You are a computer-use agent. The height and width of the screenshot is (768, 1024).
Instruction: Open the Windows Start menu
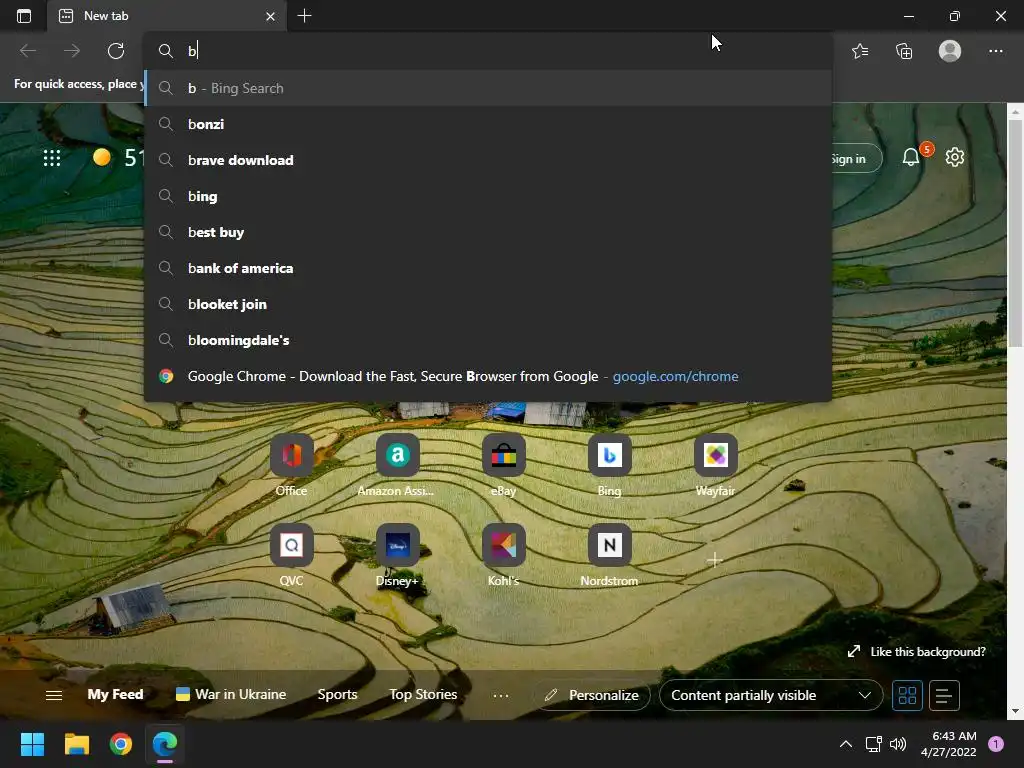pos(32,744)
